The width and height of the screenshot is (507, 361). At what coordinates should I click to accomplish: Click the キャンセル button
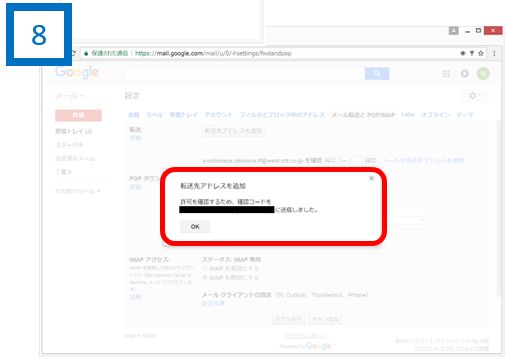click(325, 319)
